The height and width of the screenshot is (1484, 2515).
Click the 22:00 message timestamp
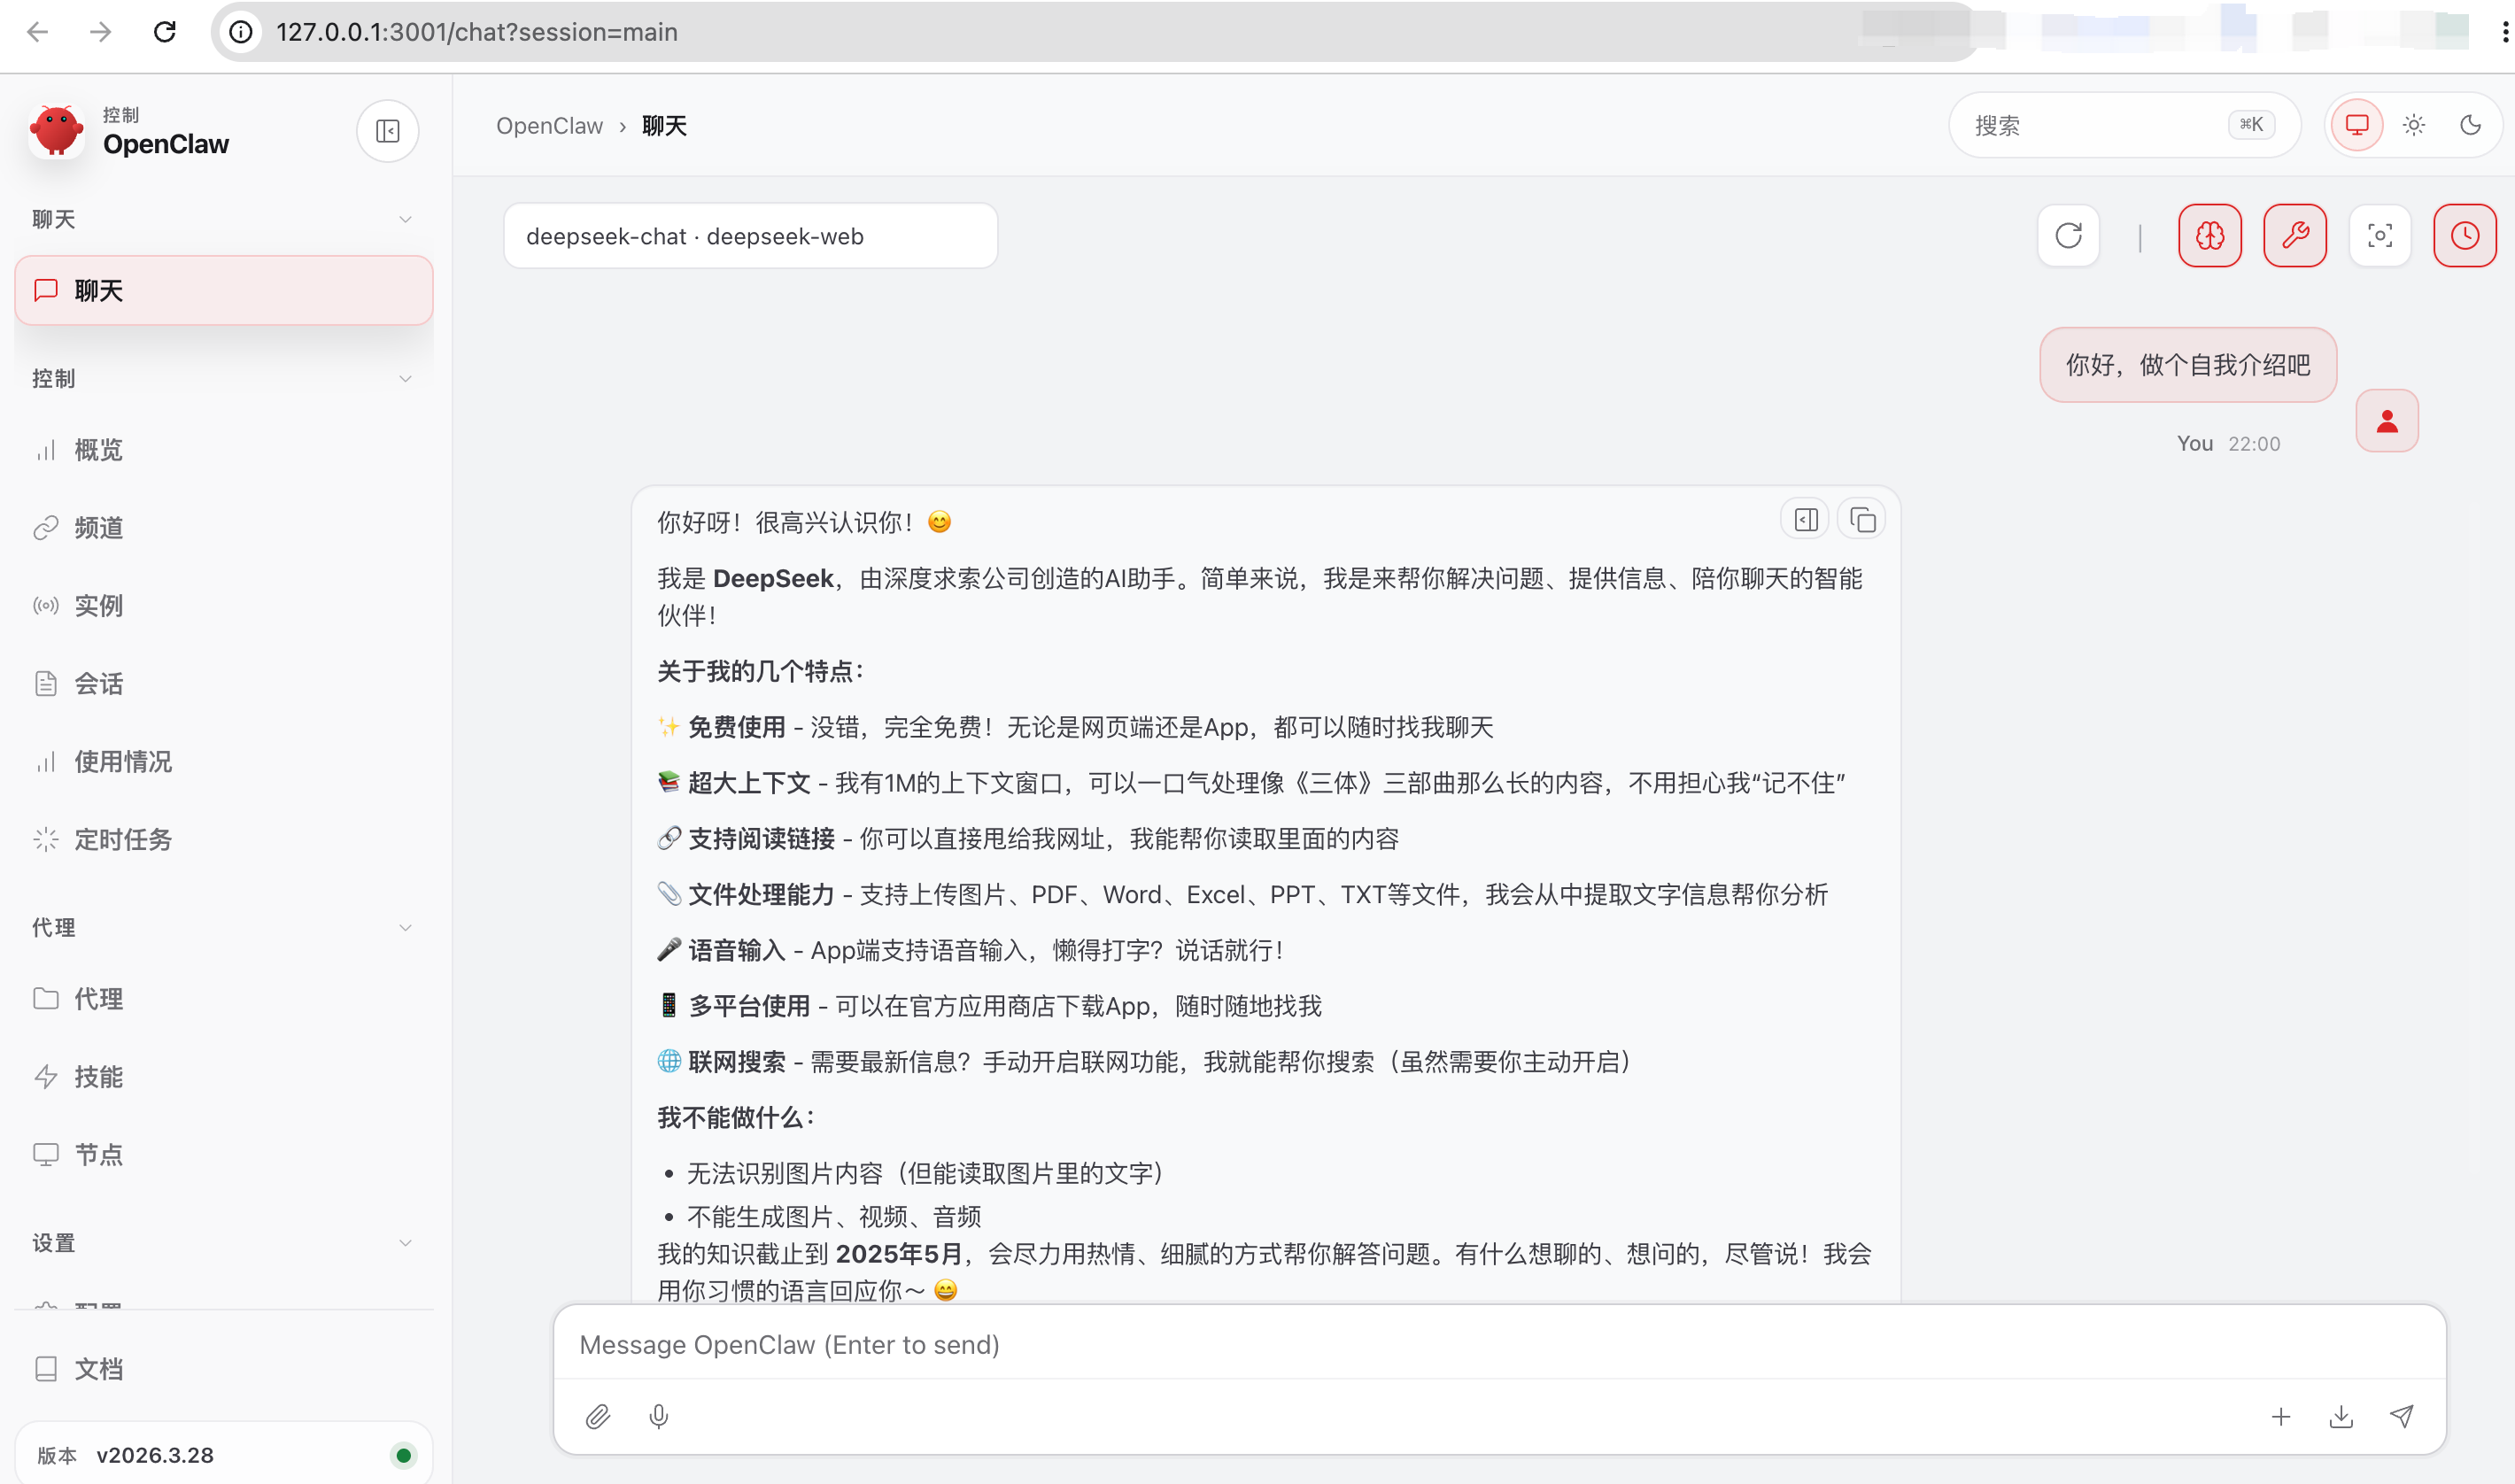[2254, 444]
